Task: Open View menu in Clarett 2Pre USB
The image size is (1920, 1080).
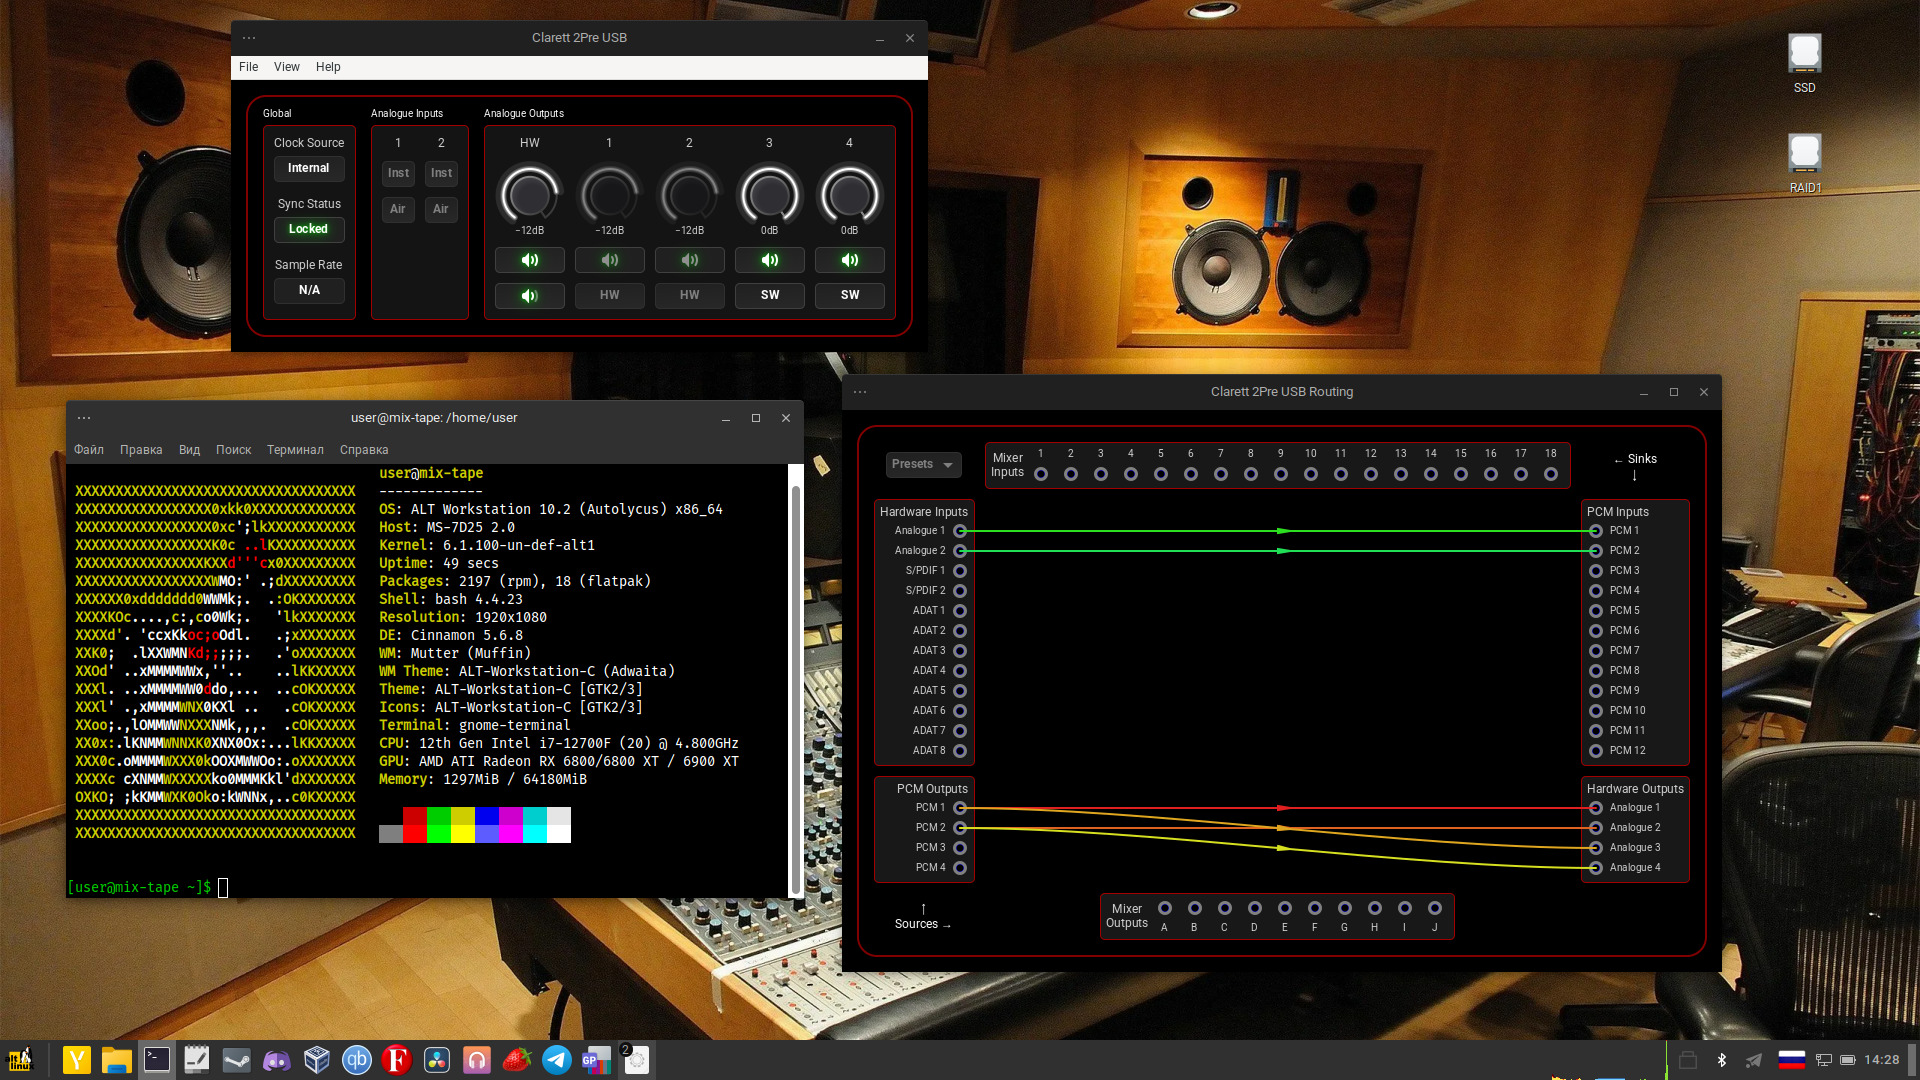Action: (x=287, y=67)
